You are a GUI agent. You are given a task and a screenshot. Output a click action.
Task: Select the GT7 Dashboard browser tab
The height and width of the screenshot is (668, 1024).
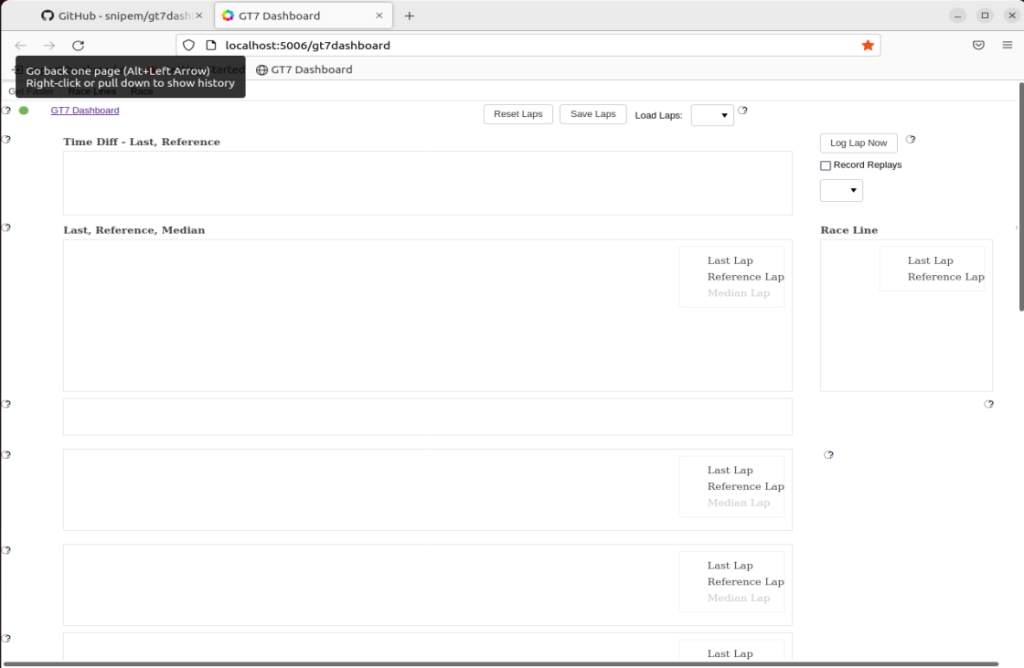tap(304, 16)
